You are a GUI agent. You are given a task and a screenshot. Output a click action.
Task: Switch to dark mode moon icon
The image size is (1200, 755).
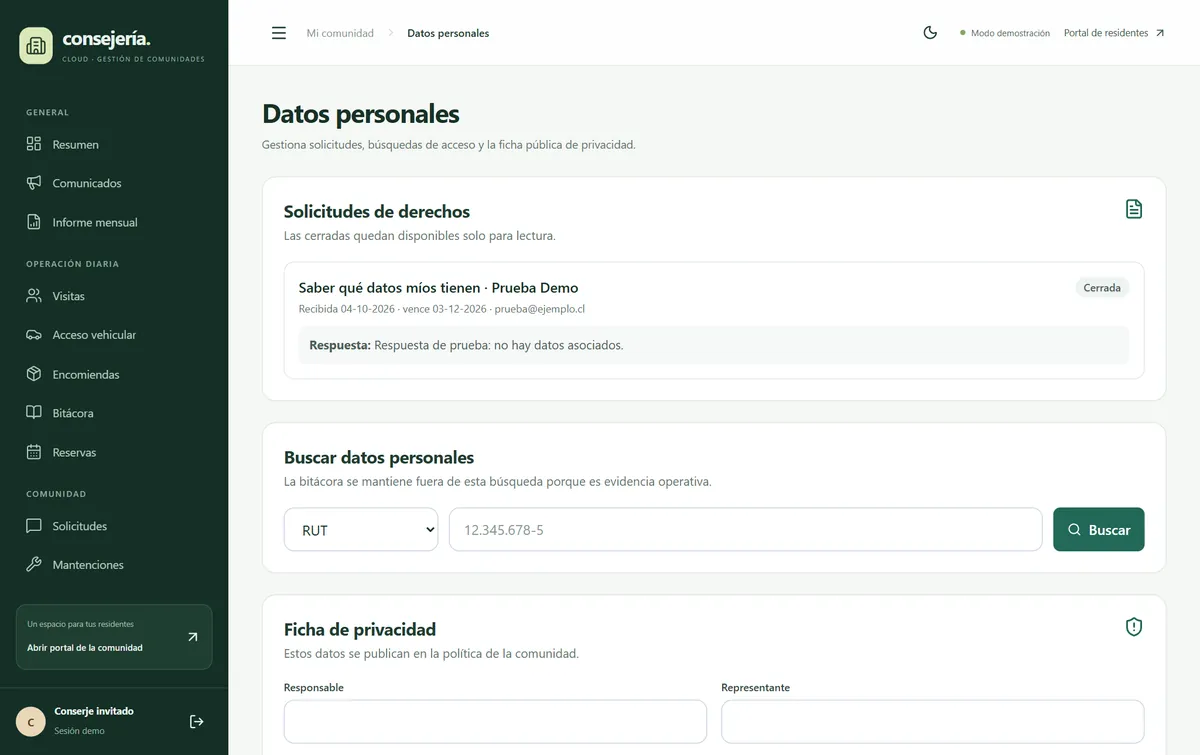point(930,33)
